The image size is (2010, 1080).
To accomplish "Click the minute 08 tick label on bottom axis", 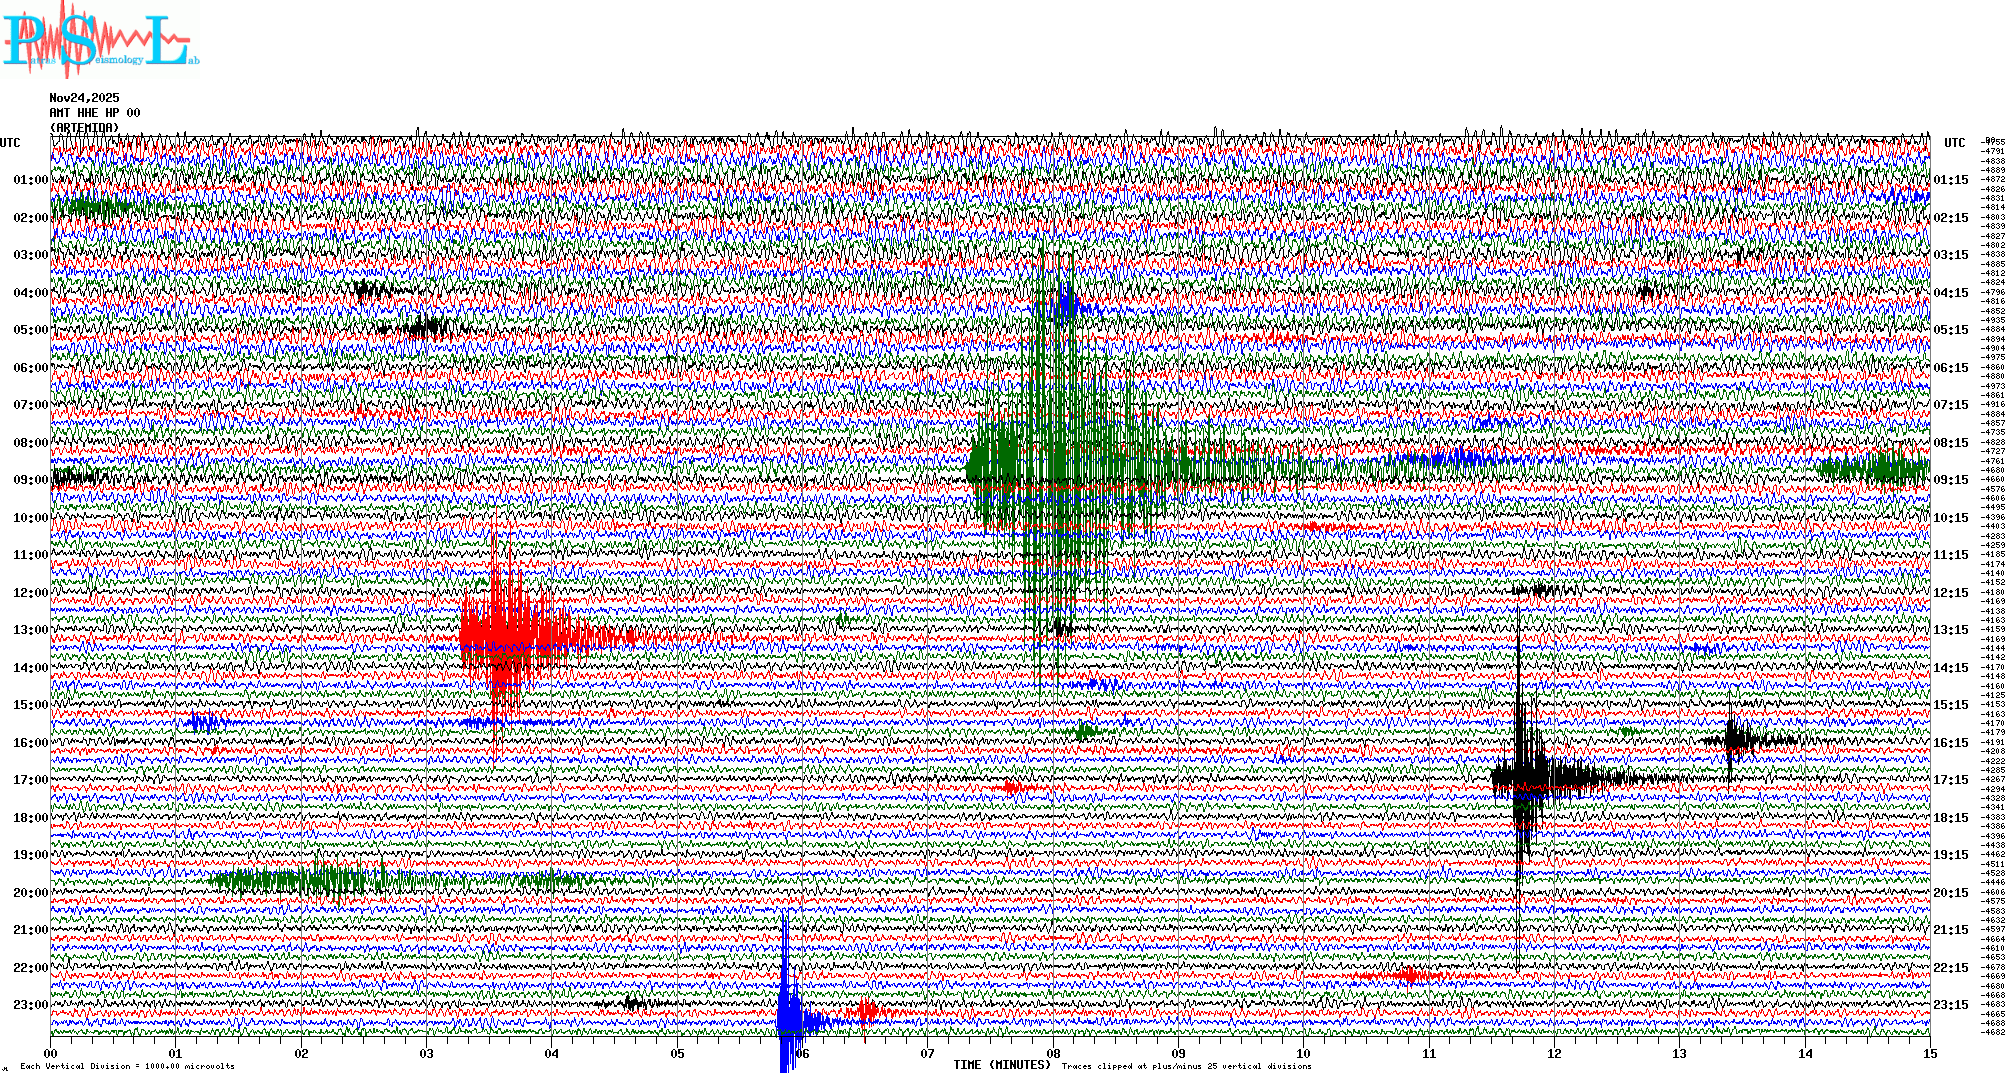I will click(x=1053, y=1053).
